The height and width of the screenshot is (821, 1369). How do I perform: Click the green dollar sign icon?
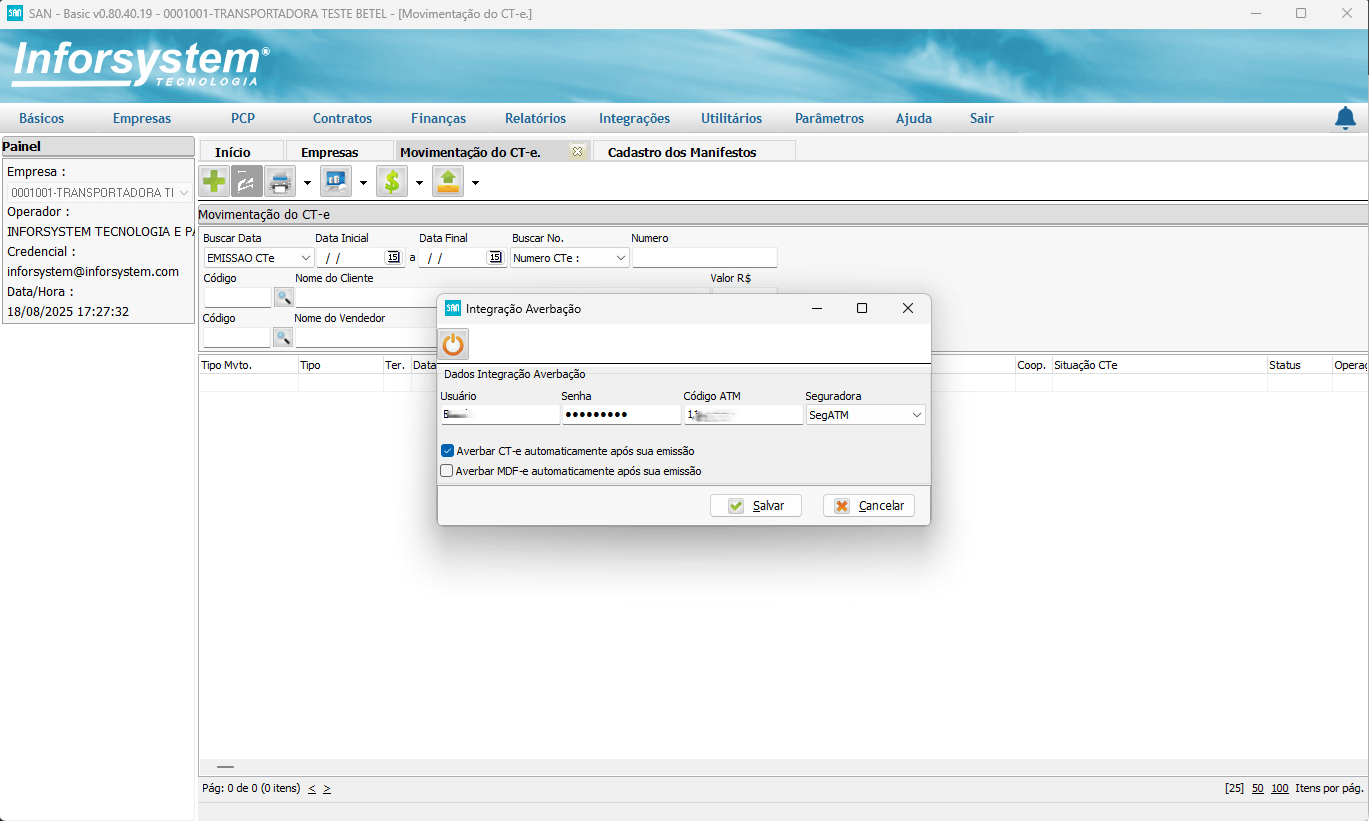point(392,181)
